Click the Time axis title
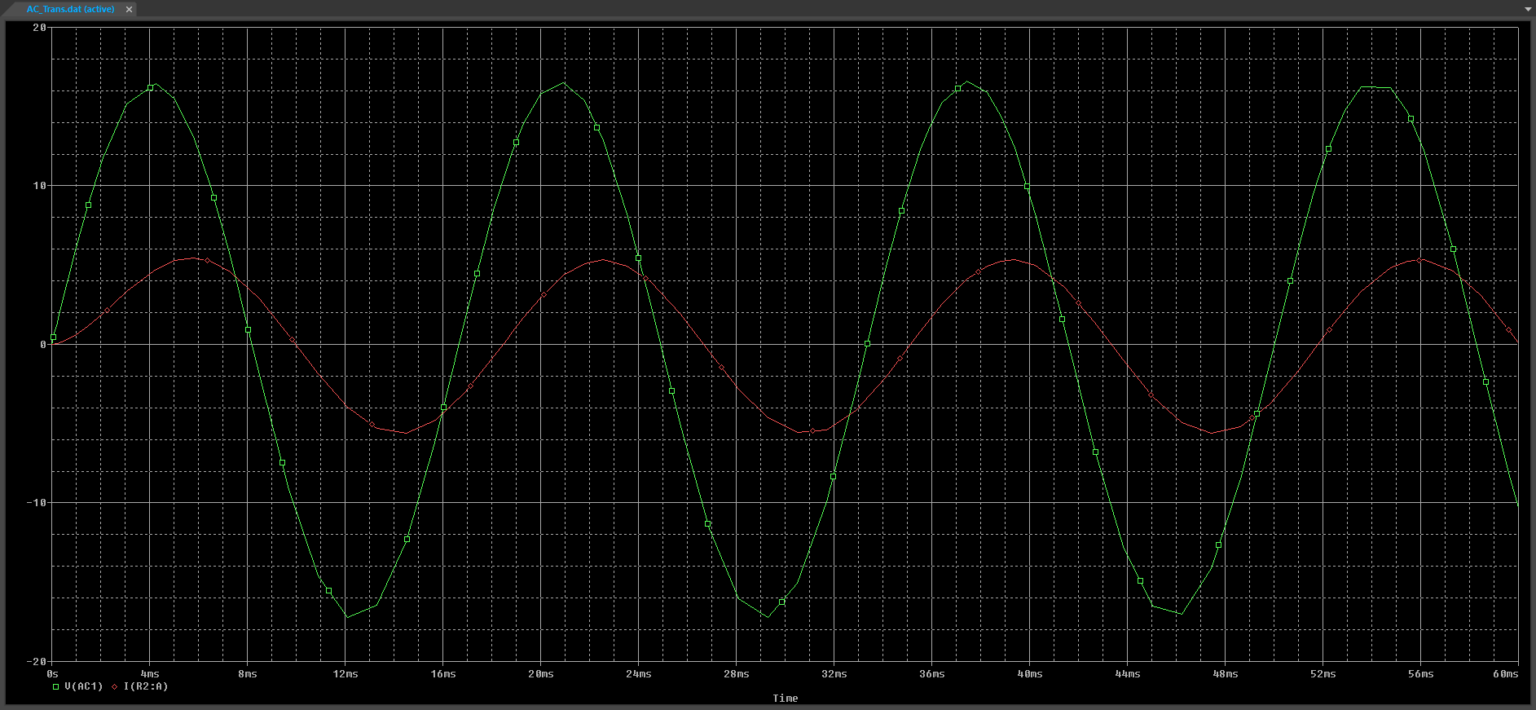Screen dimensions: 1536x710 [785, 698]
